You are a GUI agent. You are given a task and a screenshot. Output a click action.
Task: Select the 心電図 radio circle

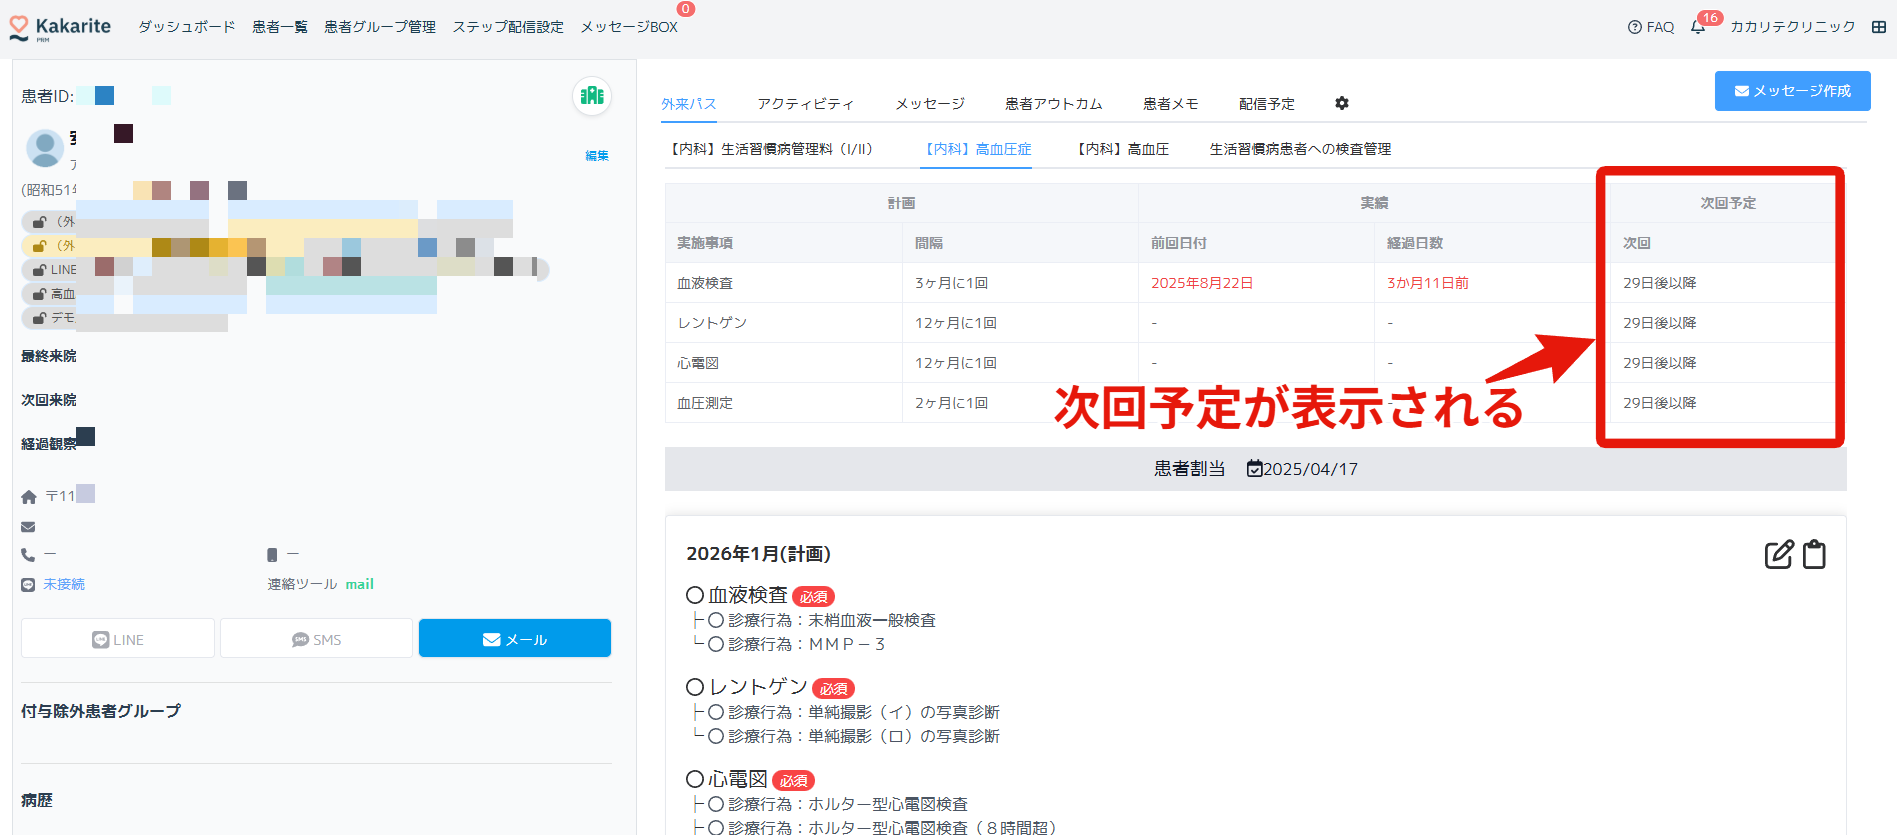695,779
